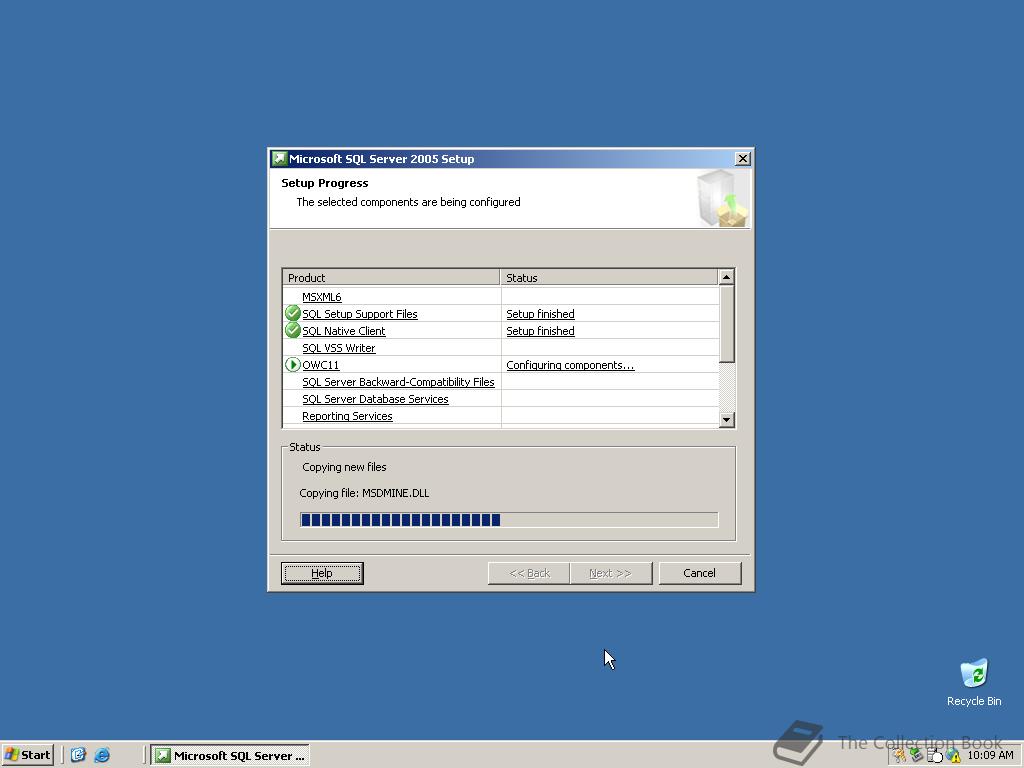Open the Recycle Bin desktop icon
Screen dimensions: 1024x768
pyautogui.click(x=974, y=682)
